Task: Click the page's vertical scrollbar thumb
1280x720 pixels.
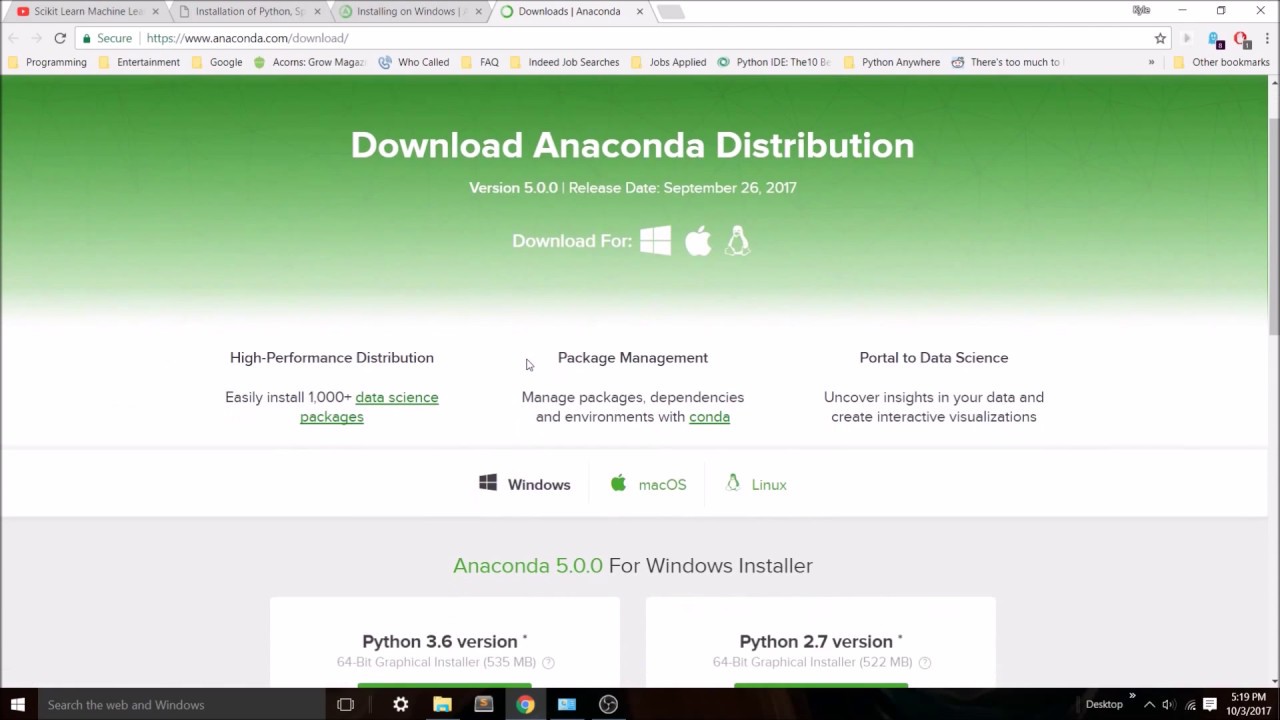Action: pos(1274,227)
